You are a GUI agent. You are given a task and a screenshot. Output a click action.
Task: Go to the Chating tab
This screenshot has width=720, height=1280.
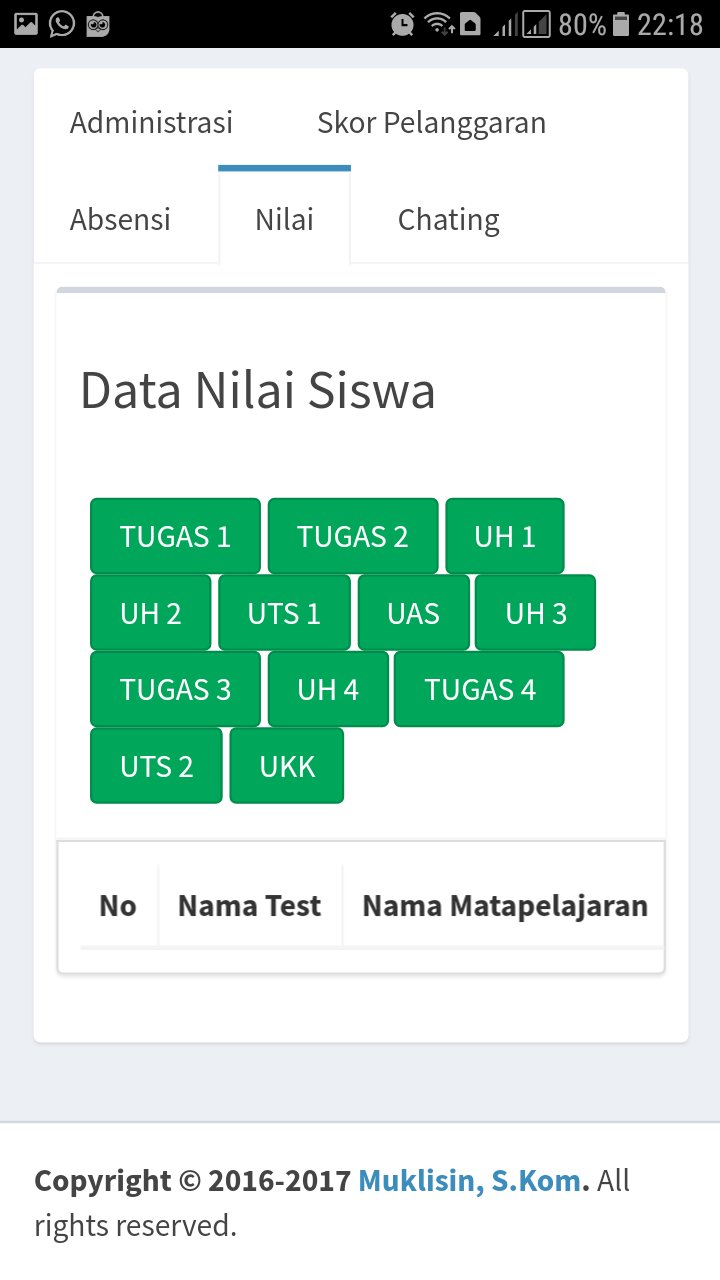[448, 219]
